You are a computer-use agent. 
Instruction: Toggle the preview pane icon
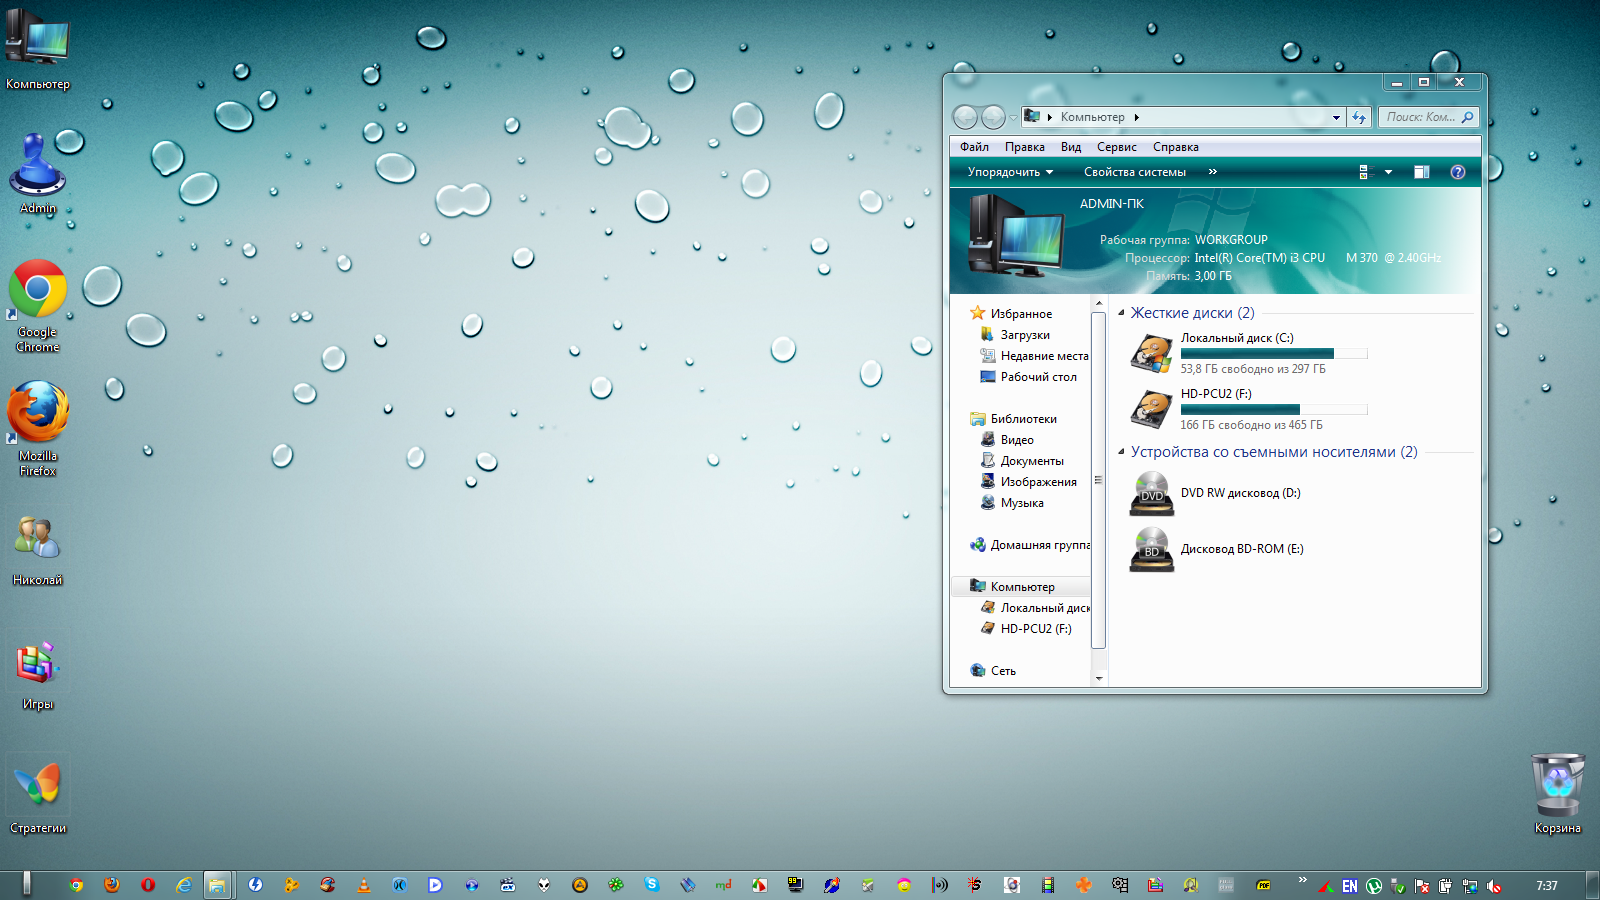(1421, 172)
